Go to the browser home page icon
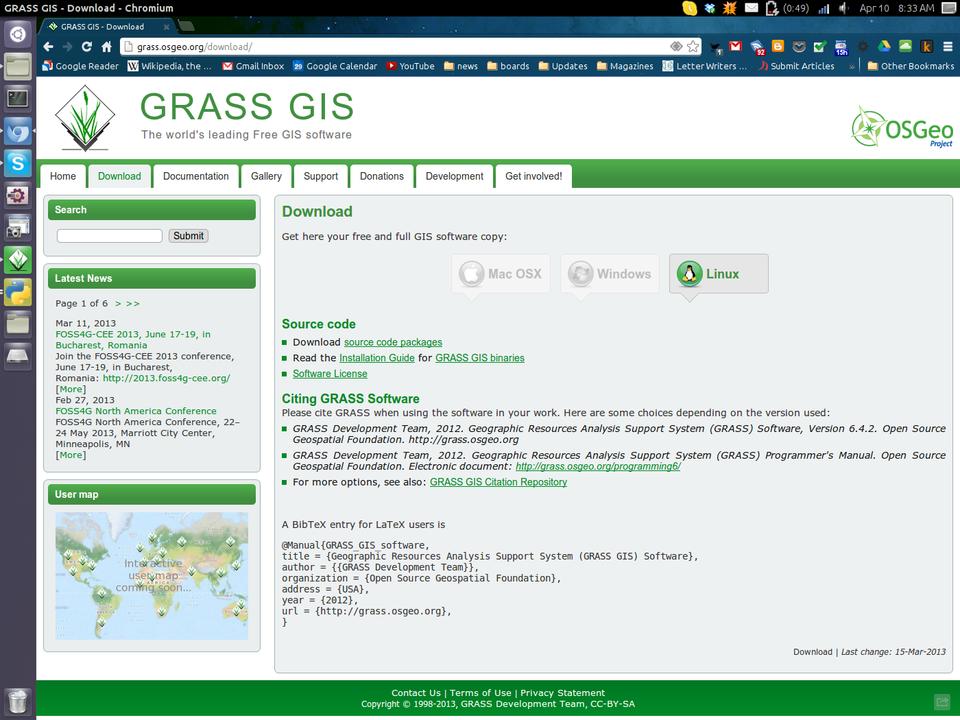 tap(107, 47)
